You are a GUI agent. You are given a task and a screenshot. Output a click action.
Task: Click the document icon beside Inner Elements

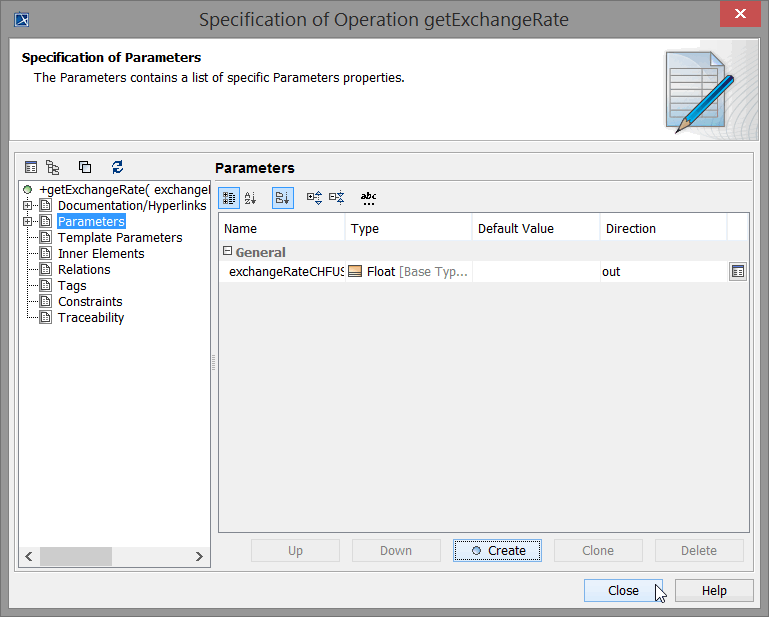pyautogui.click(x=46, y=253)
